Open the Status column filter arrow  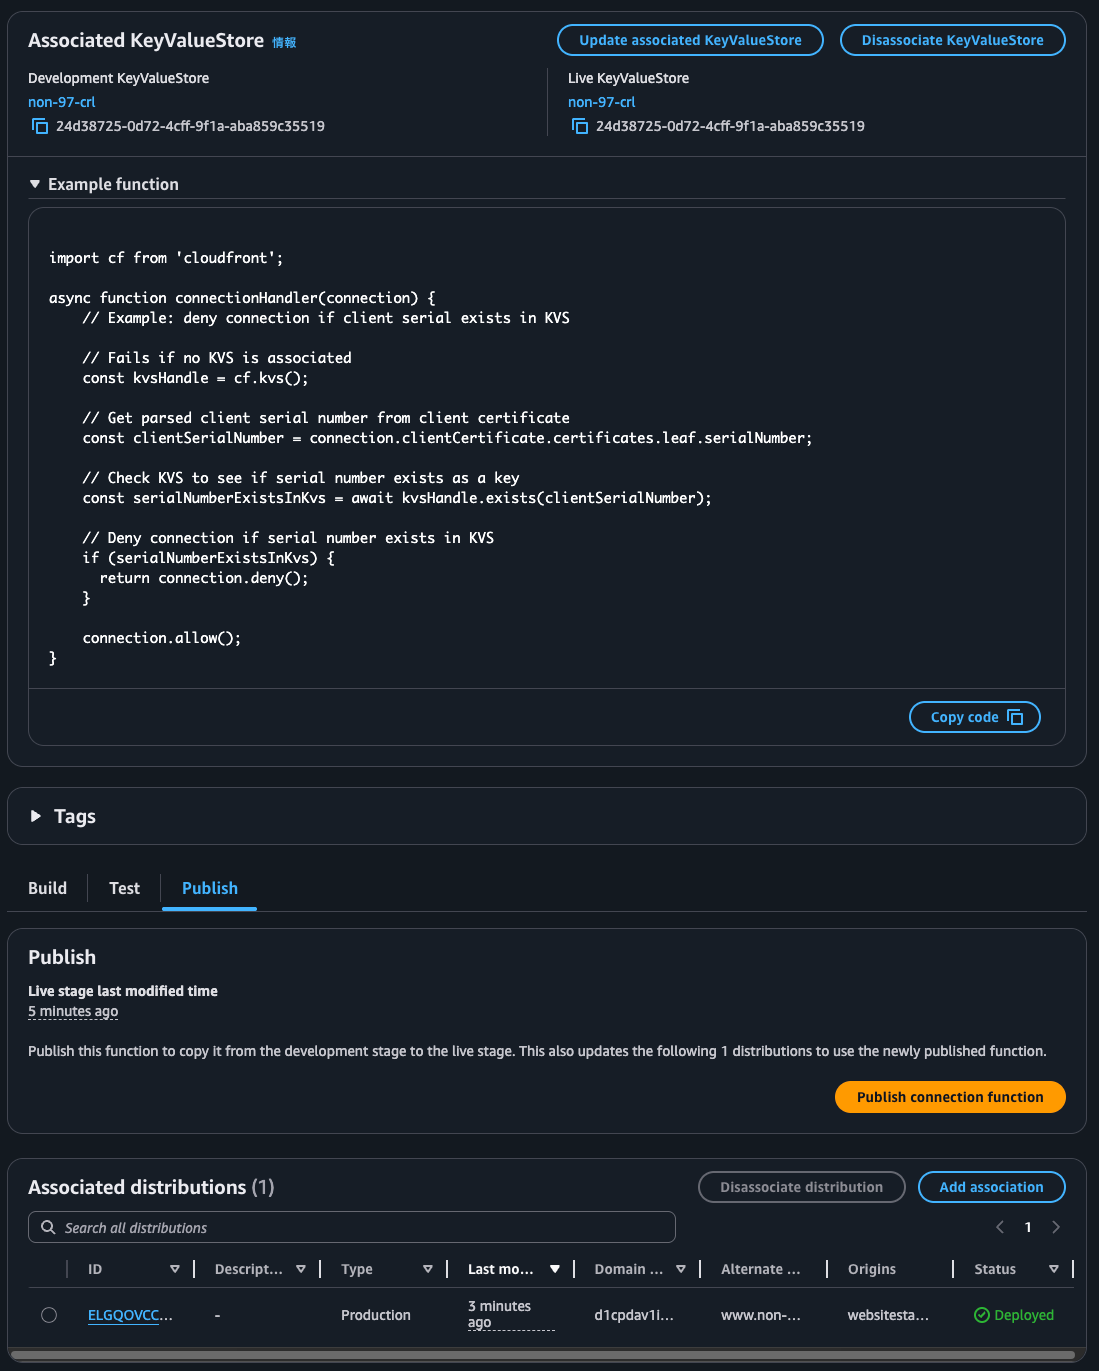point(1054,1269)
